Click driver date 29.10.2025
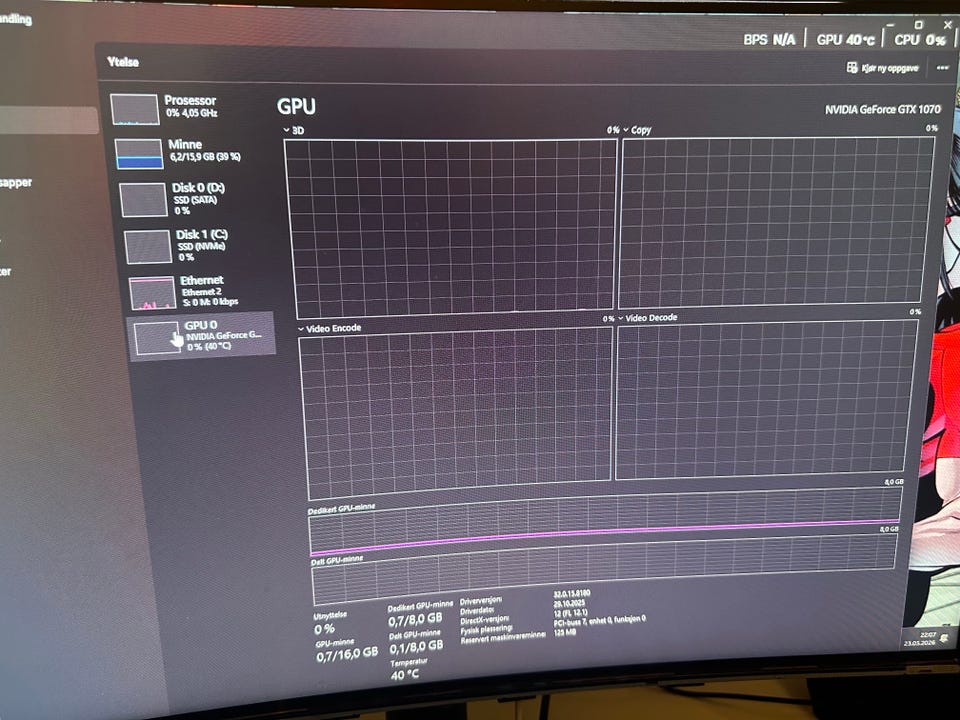Image resolution: width=960 pixels, height=720 pixels. coord(569,604)
